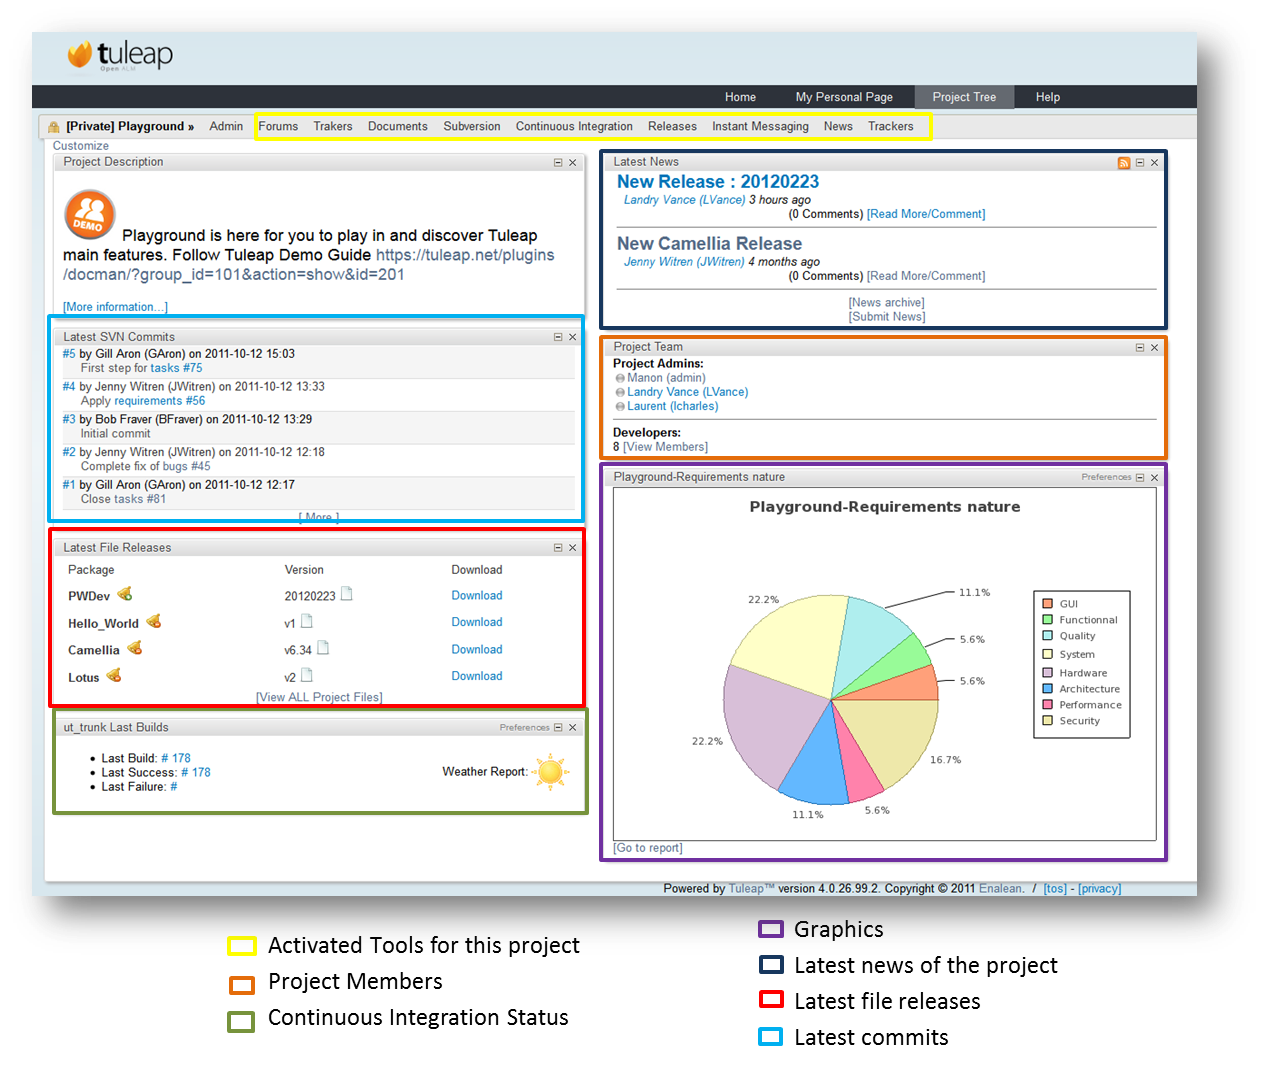Click the sunny Weather Report icon
Image resolution: width=1262 pixels, height=1067 pixels.
(550, 772)
